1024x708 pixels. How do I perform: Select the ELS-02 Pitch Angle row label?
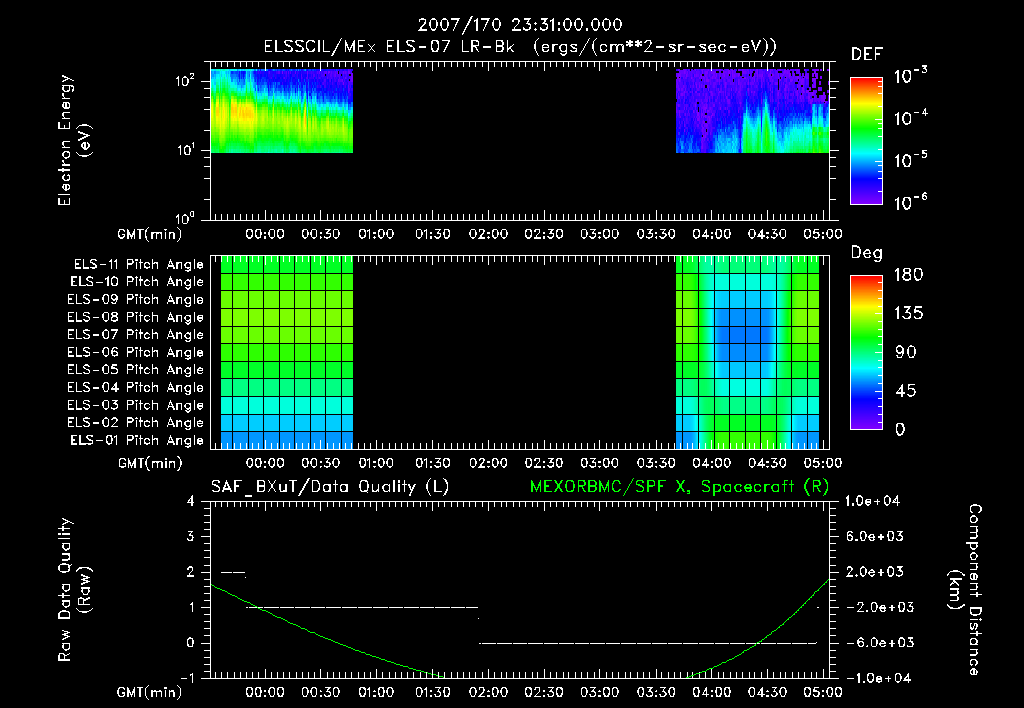(135, 423)
